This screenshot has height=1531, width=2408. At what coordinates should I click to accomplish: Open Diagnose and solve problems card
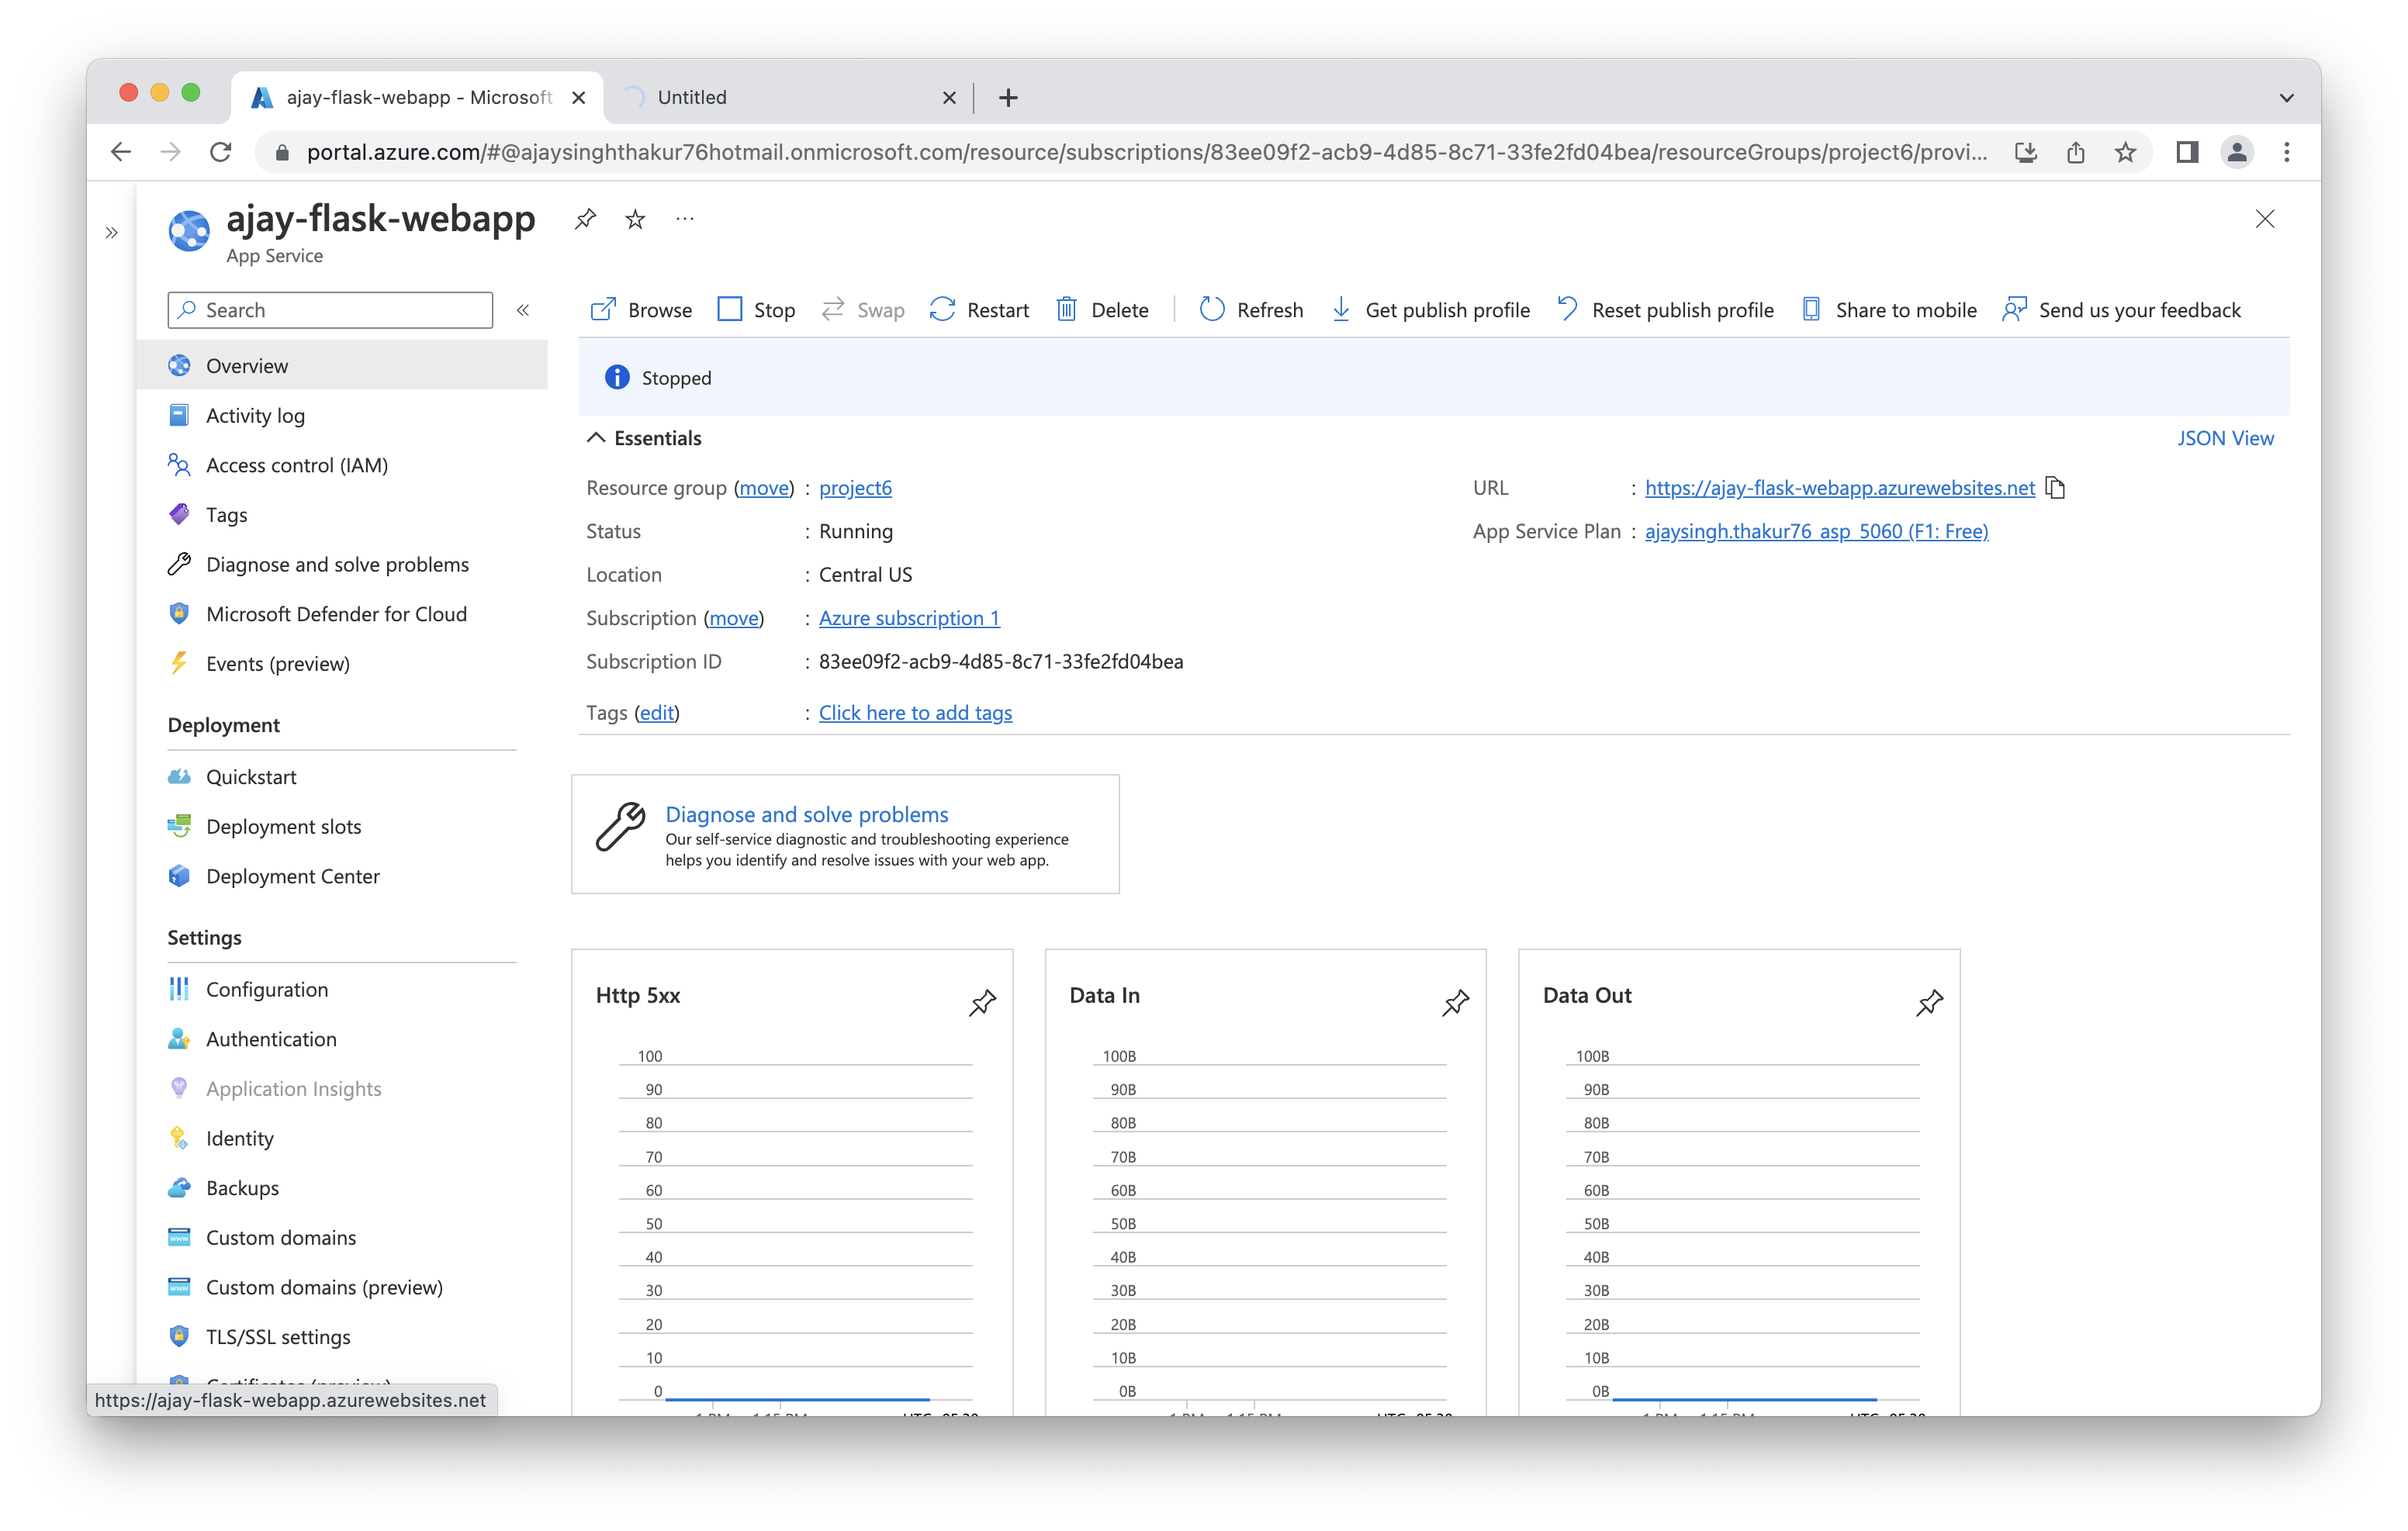pos(806,814)
